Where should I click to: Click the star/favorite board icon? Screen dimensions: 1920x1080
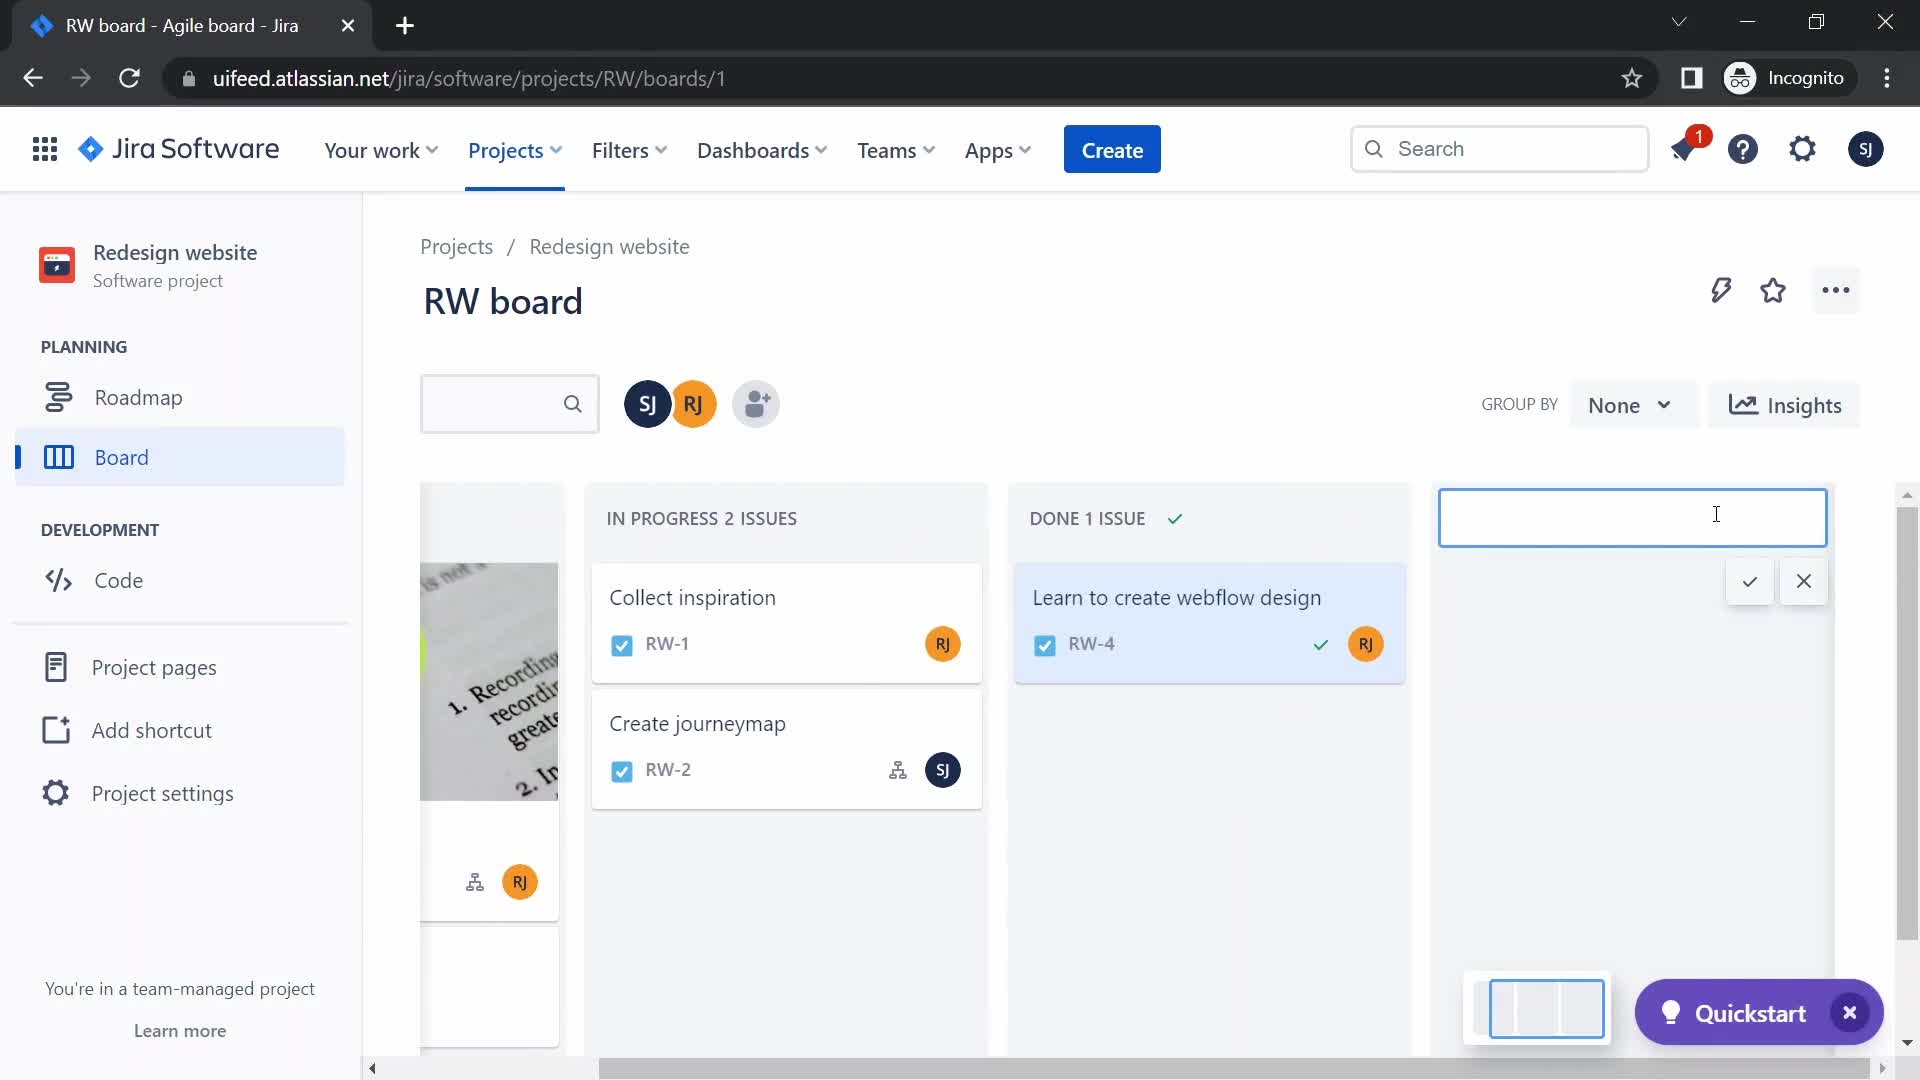point(1774,290)
